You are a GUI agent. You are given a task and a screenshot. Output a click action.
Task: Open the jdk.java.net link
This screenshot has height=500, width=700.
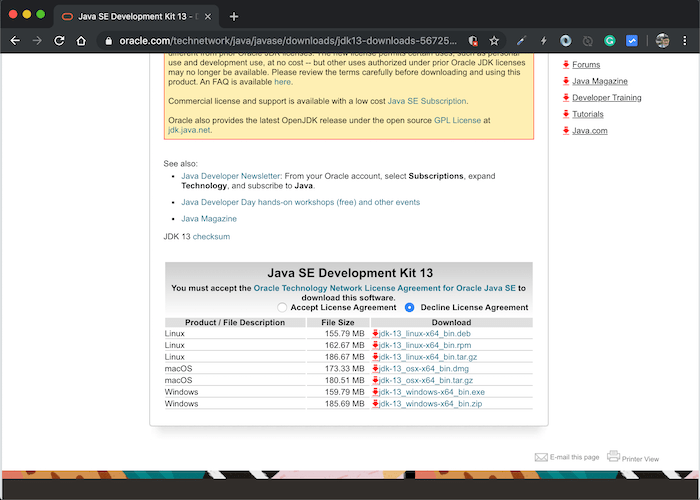point(189,130)
